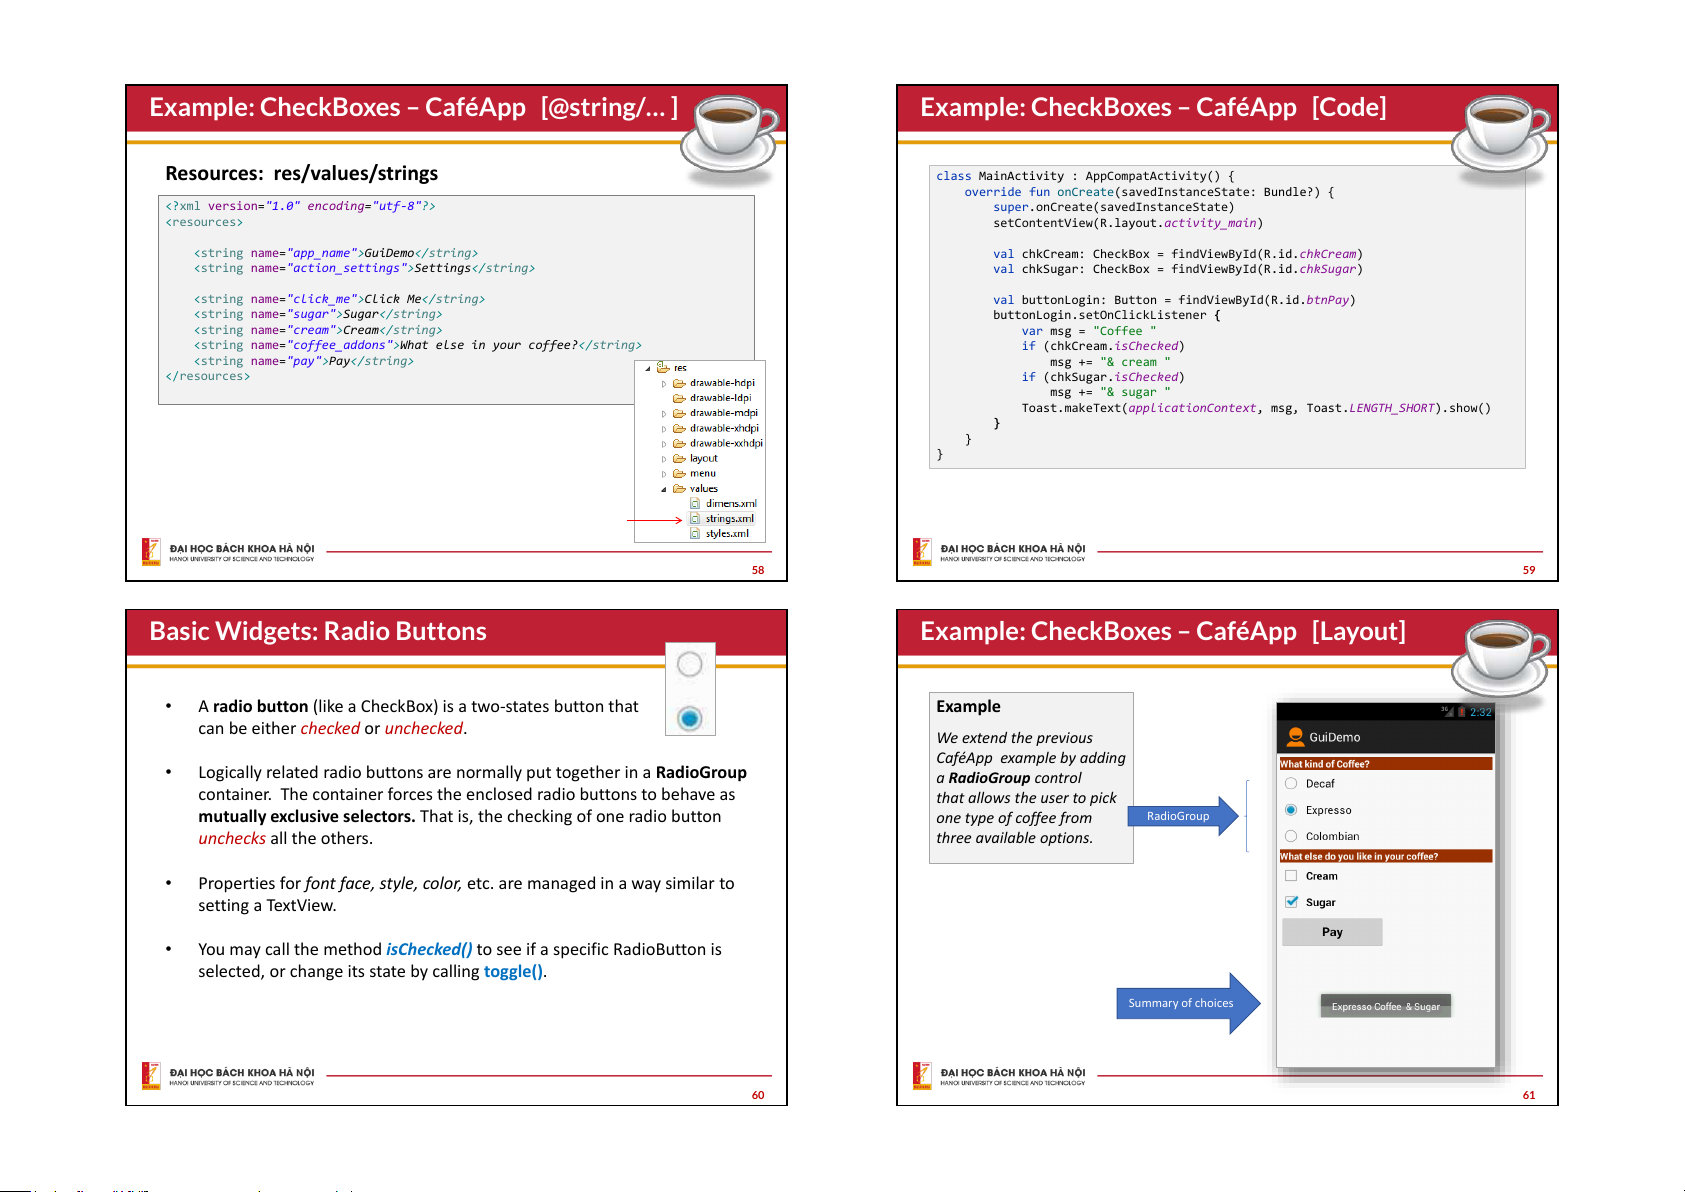Click the blue toggle() method text

coord(513,971)
